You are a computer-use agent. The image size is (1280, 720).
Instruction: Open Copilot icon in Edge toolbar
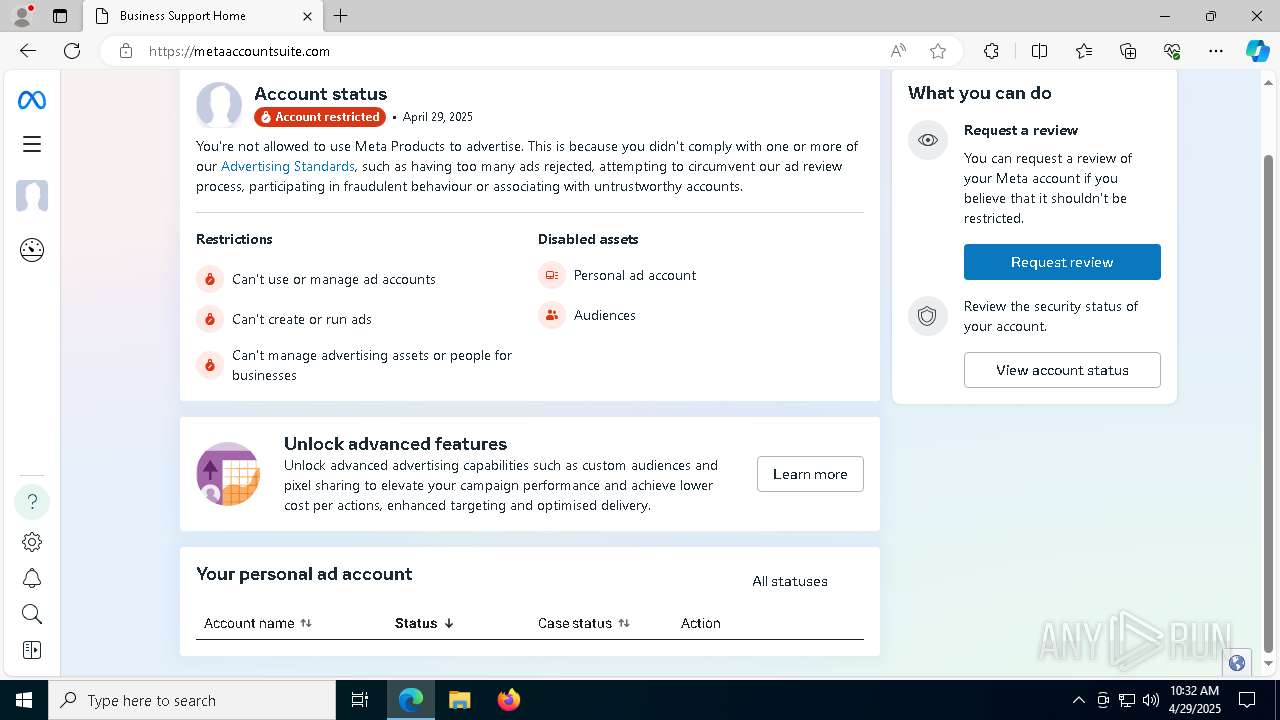click(1257, 51)
